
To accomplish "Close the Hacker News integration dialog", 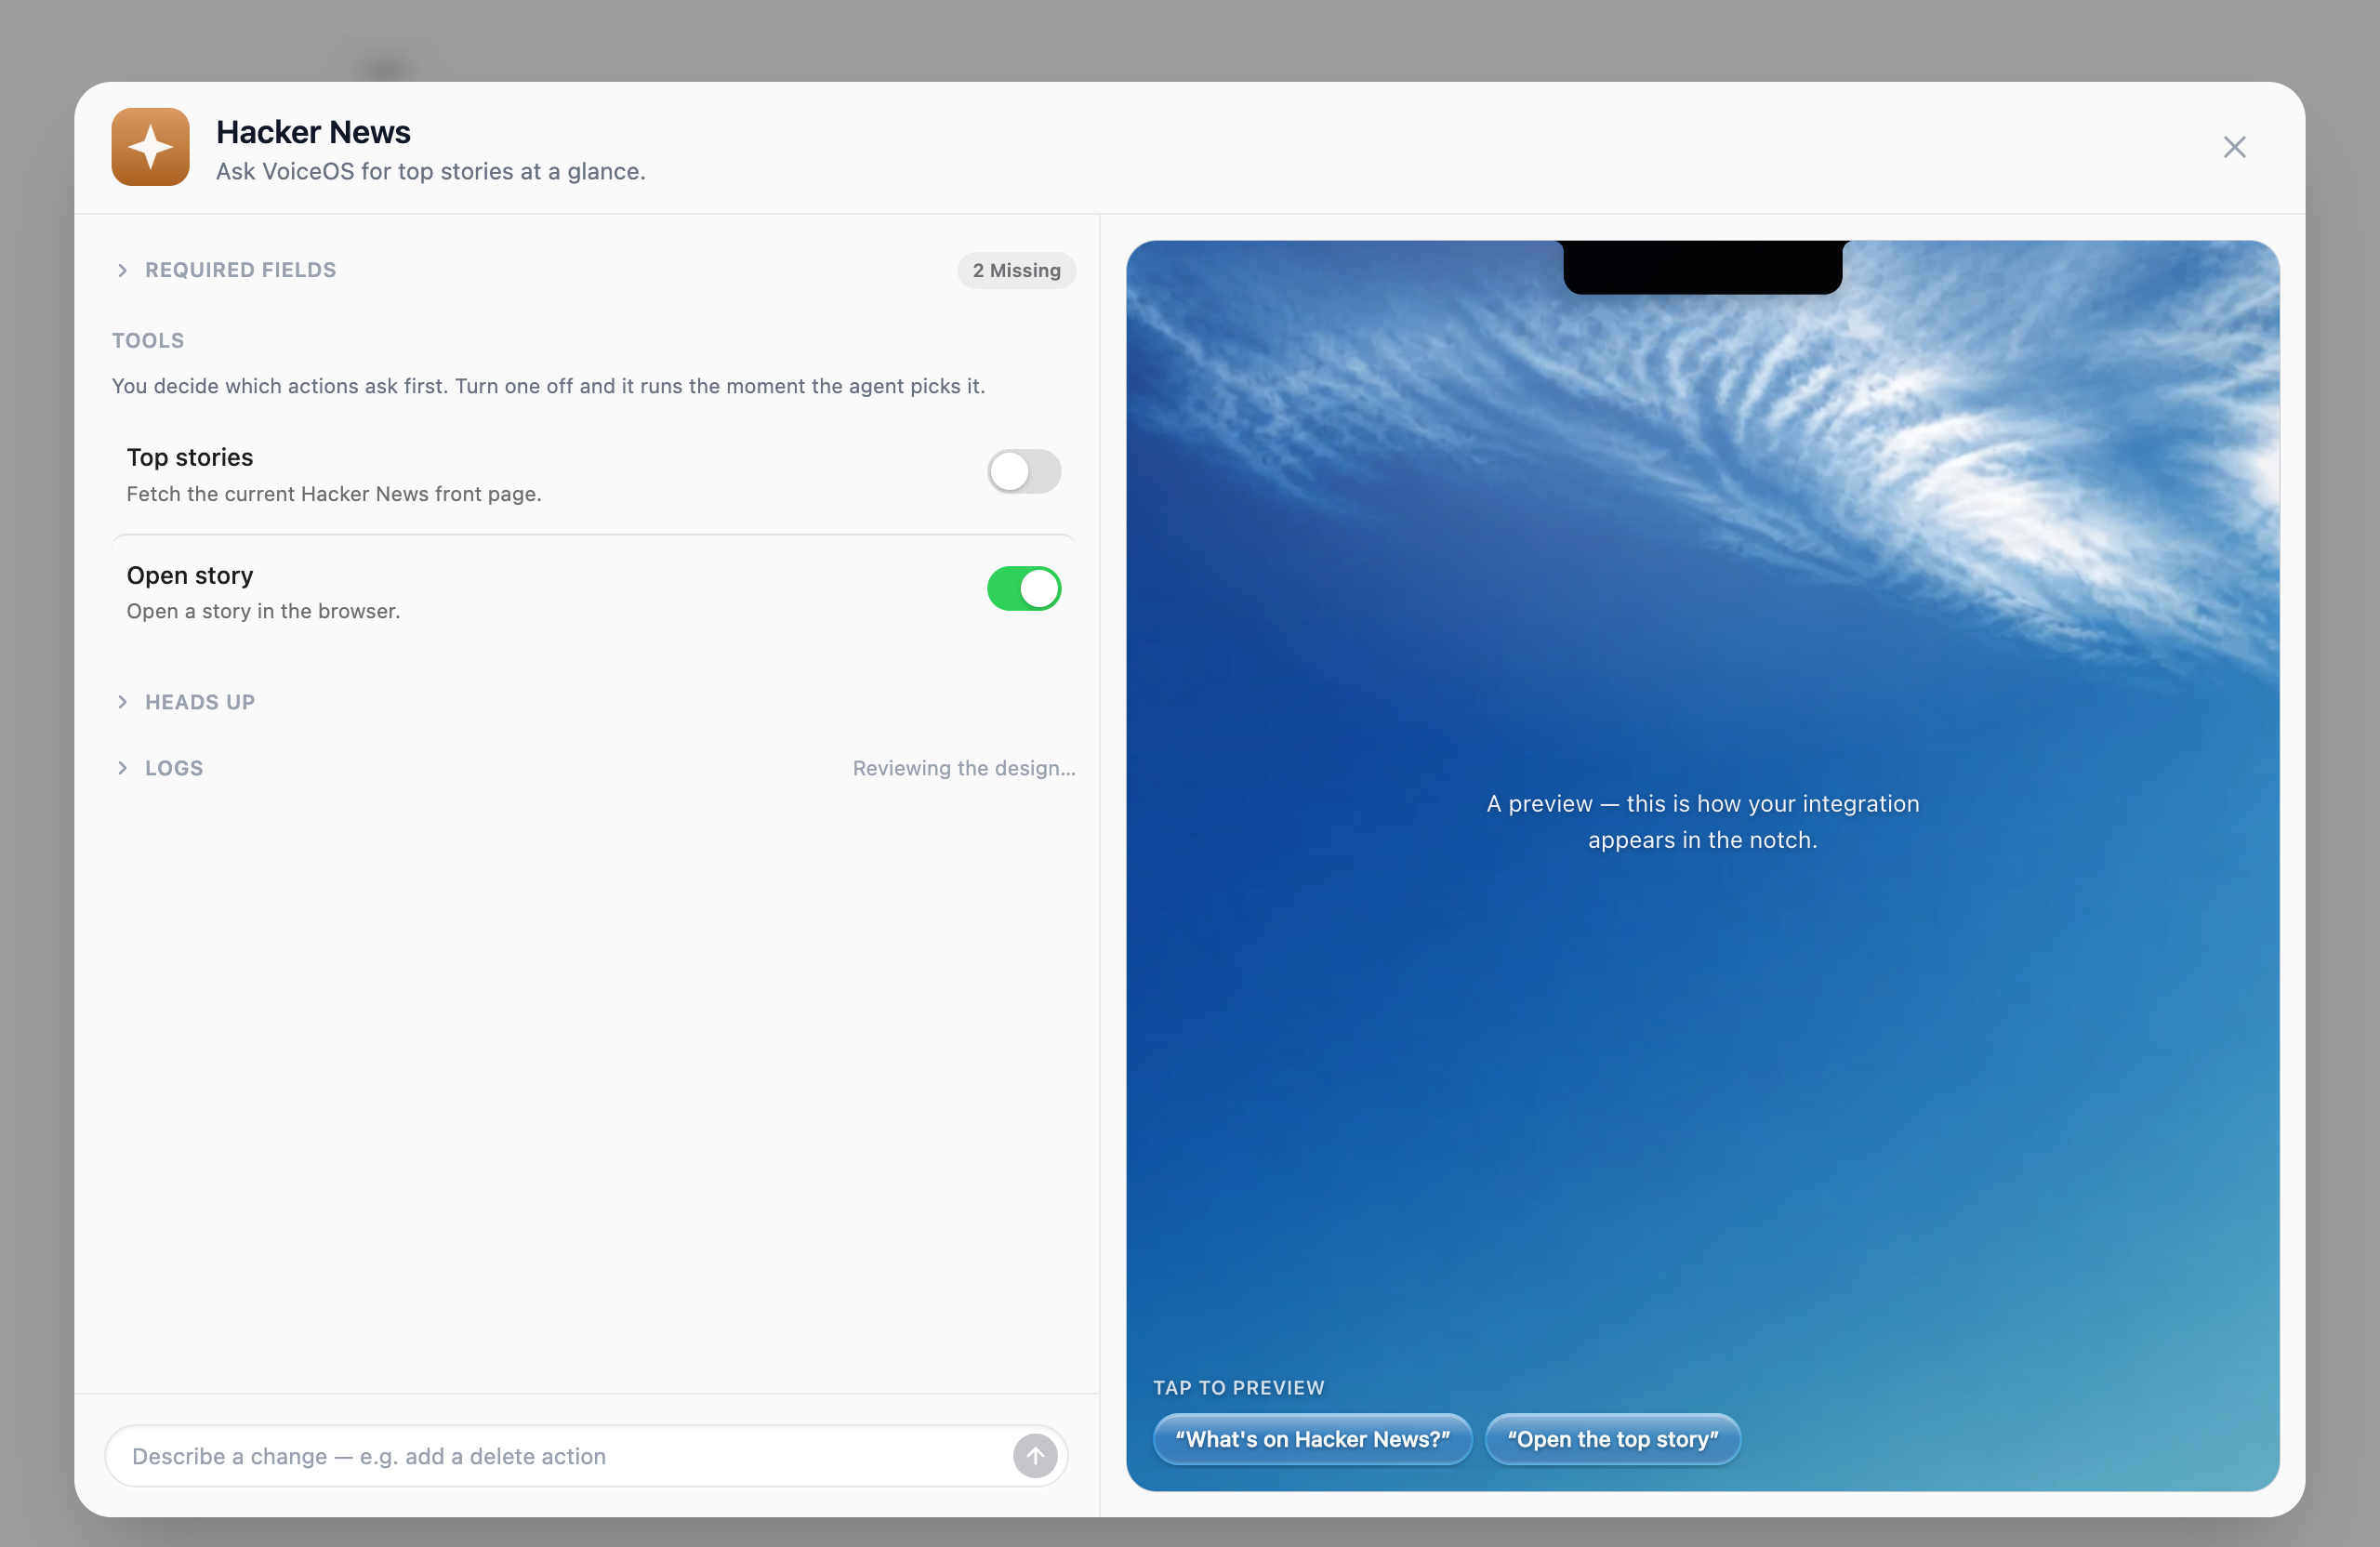I will pyautogui.click(x=2234, y=147).
